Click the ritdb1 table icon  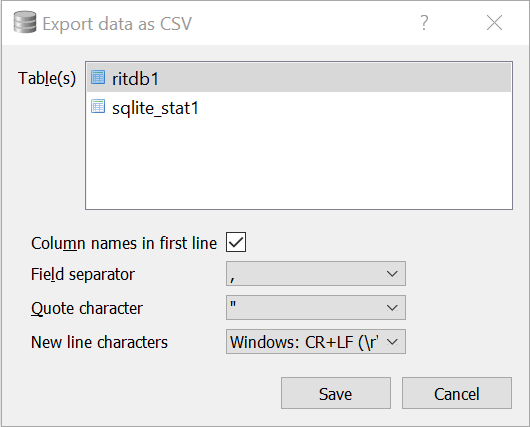coord(98,77)
